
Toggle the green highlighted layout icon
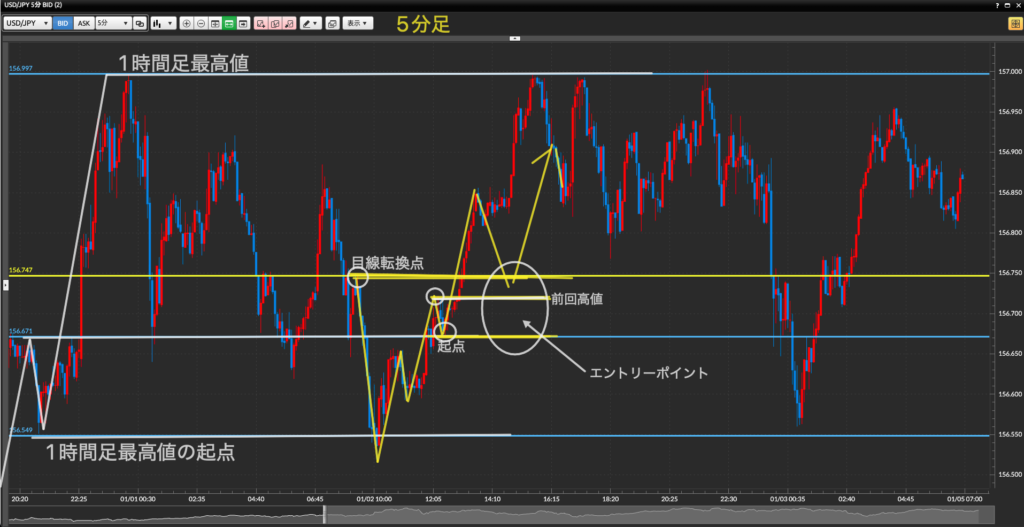229,22
